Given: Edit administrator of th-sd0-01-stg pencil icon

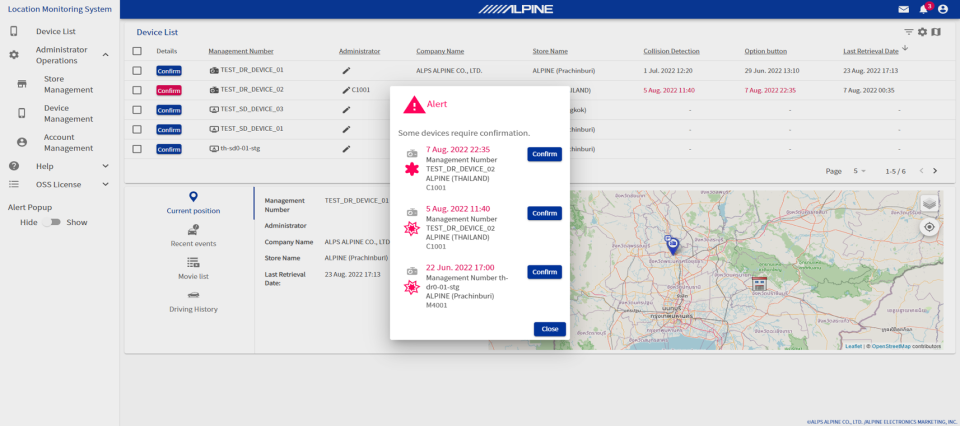Looking at the screenshot, I should coord(346,149).
